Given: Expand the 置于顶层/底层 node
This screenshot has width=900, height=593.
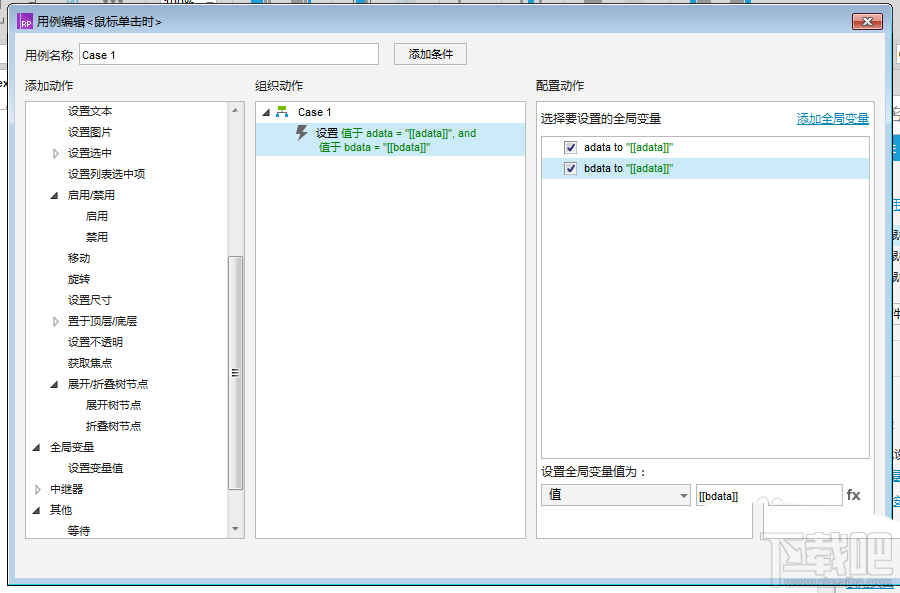Looking at the screenshot, I should point(56,321).
